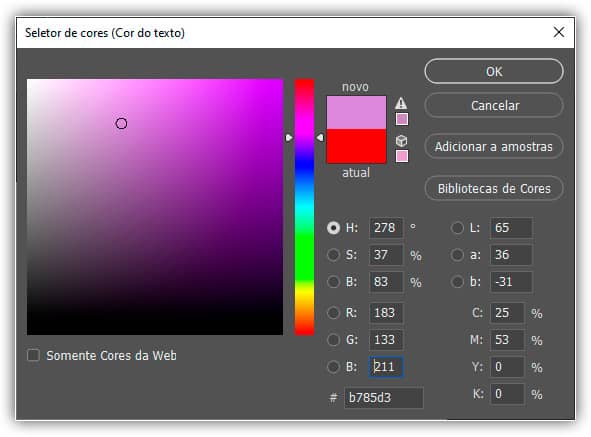Click the H hue value field
Image resolution: width=591 pixels, height=437 pixels.
pyautogui.click(x=386, y=228)
